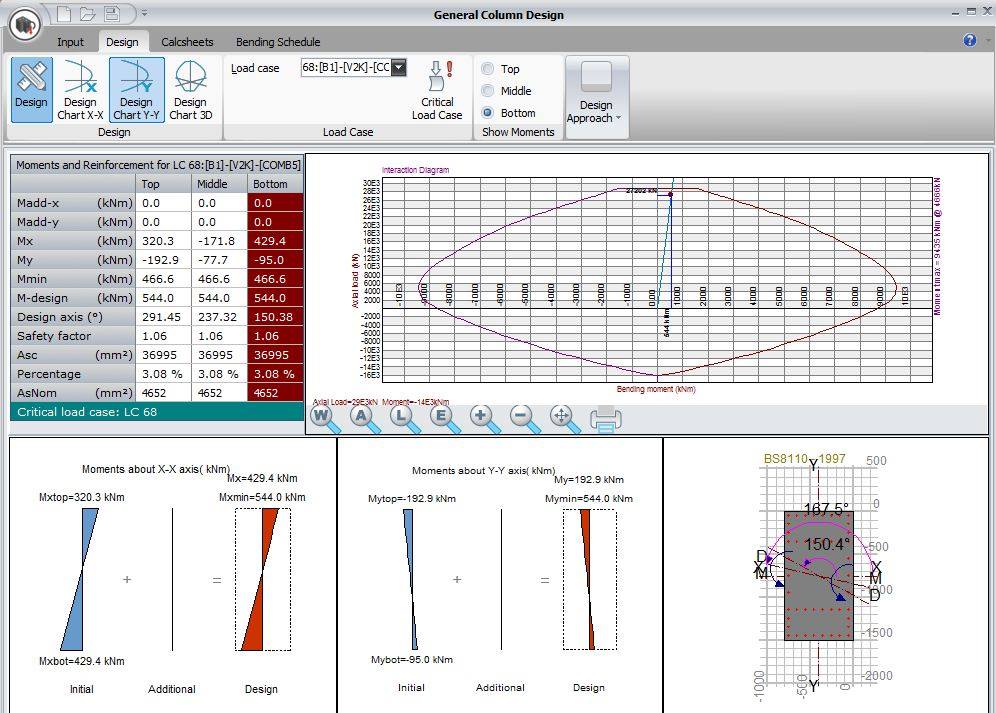The width and height of the screenshot is (996, 713).
Task: Click Bottom percentage 3.08 %
Action: (275, 374)
